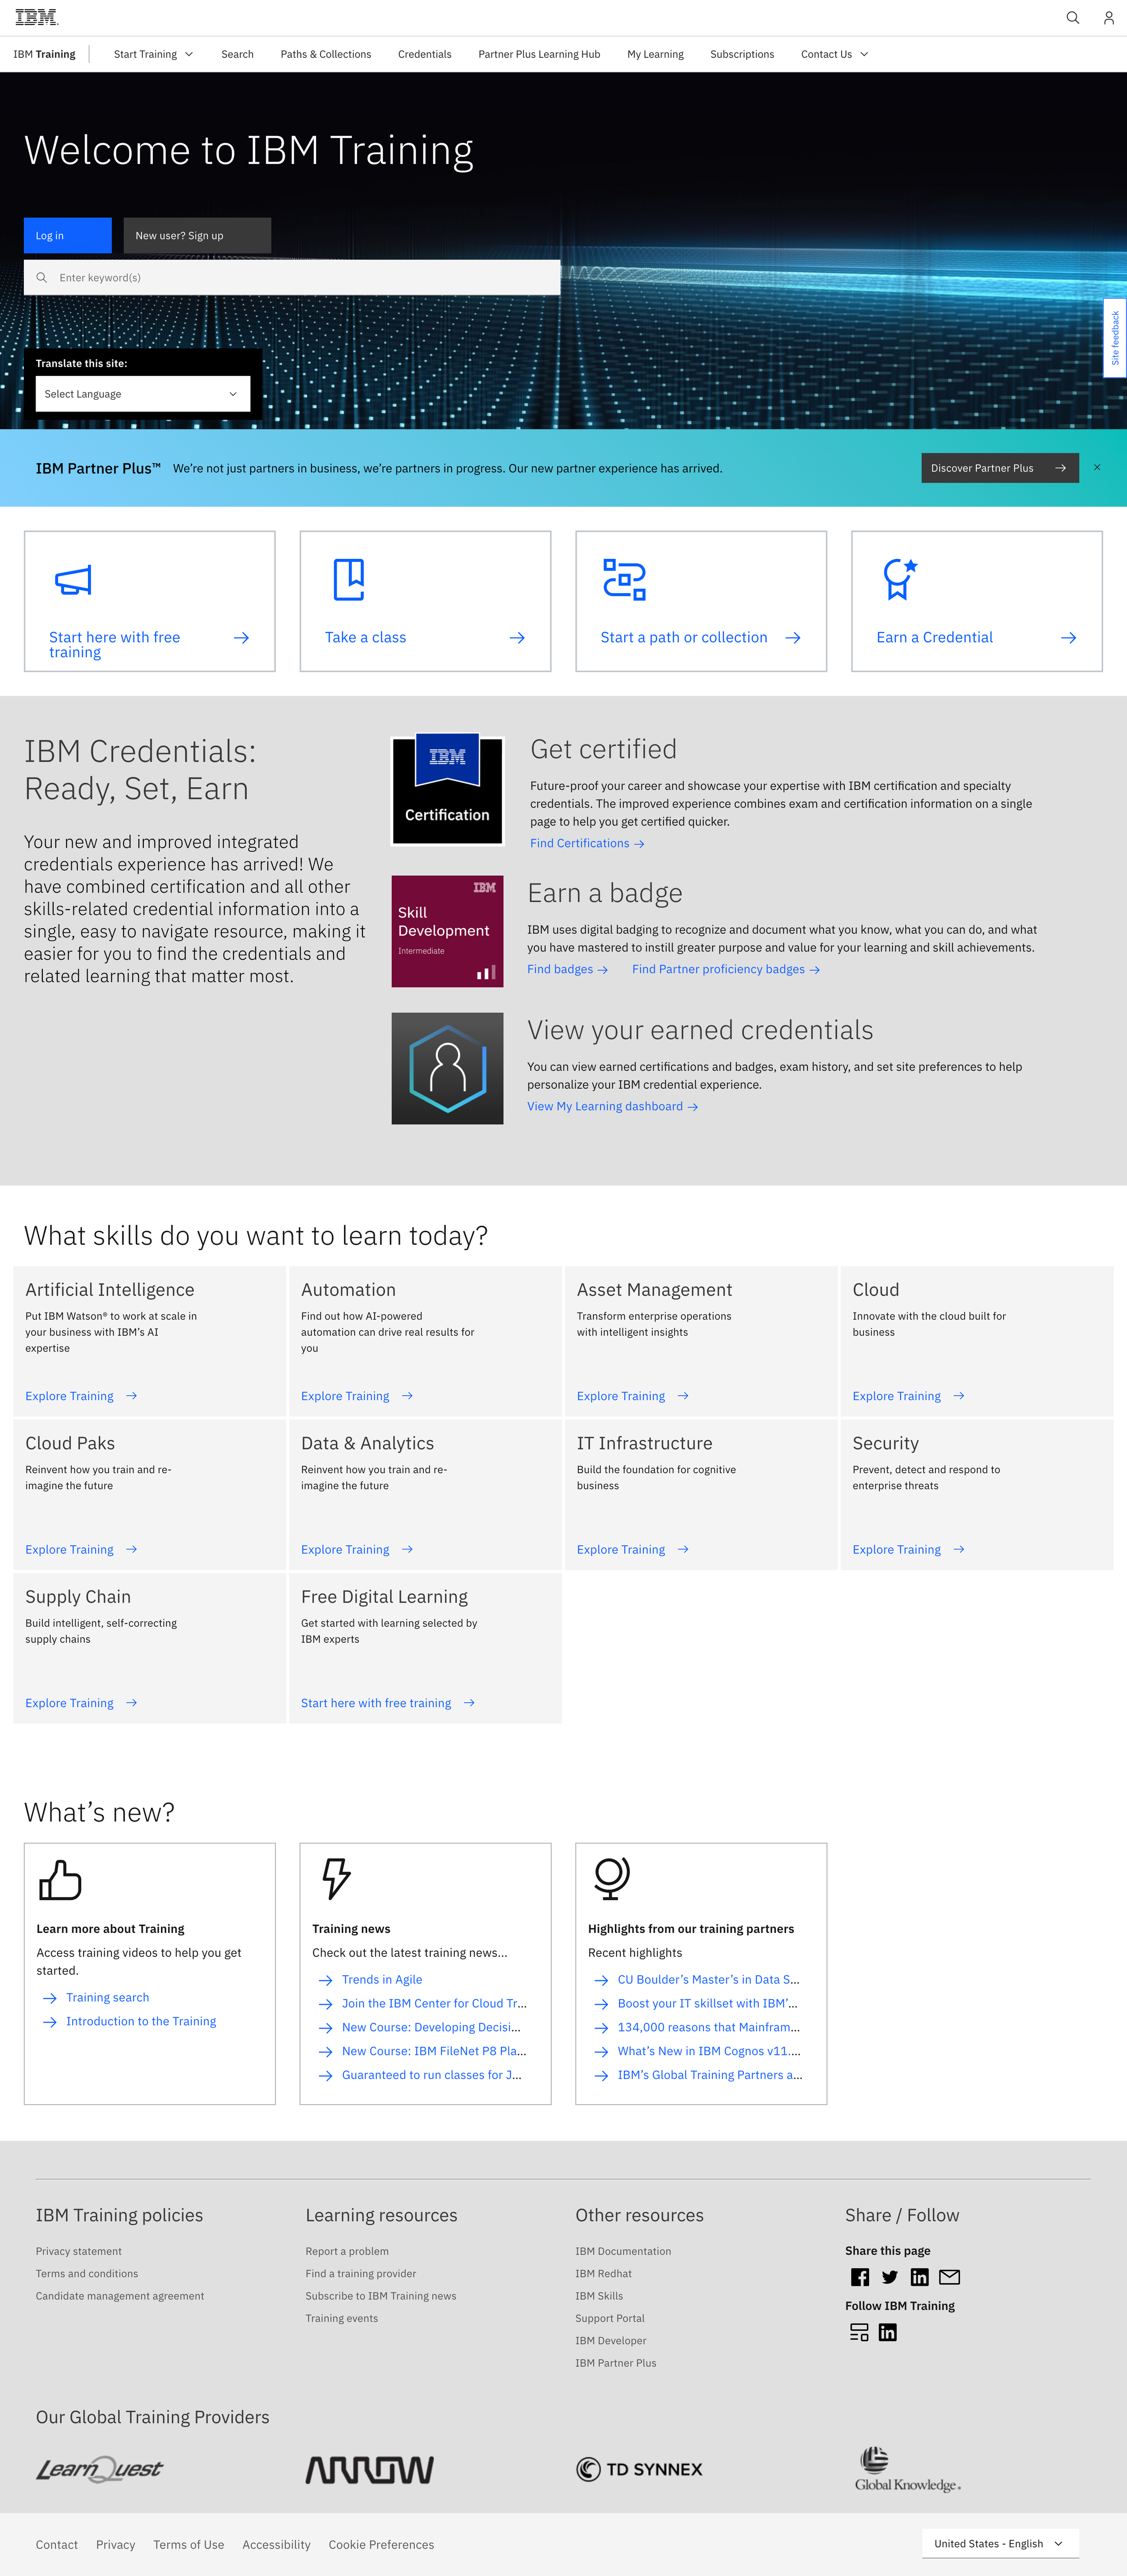Click the Log in button
Viewport: 1127px width, 2576px height.
pyautogui.click(x=67, y=235)
